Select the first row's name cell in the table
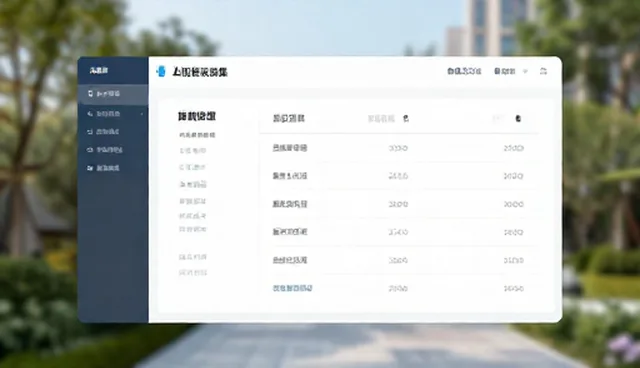 pos(290,148)
